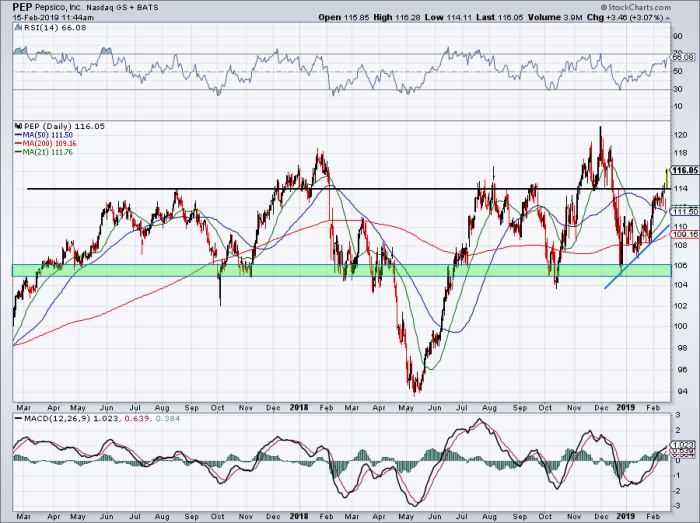Click the Open 115.85 quote value
Image resolution: width=700 pixels, height=523 pixels.
coord(344,17)
